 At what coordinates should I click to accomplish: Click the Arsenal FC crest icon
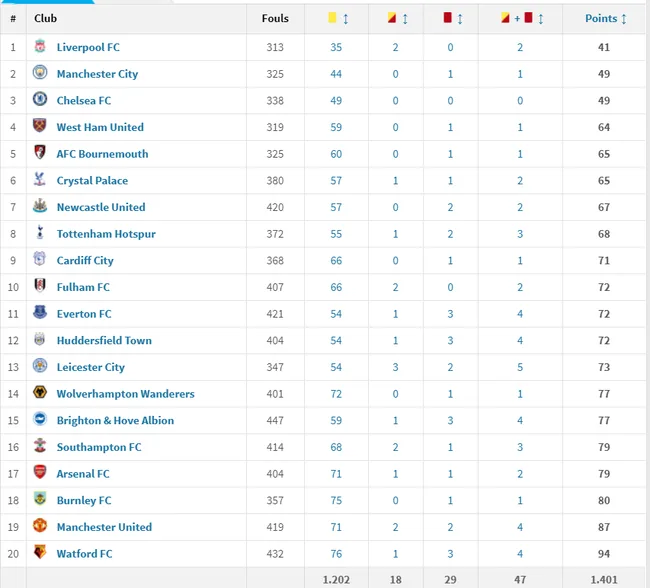click(40, 472)
